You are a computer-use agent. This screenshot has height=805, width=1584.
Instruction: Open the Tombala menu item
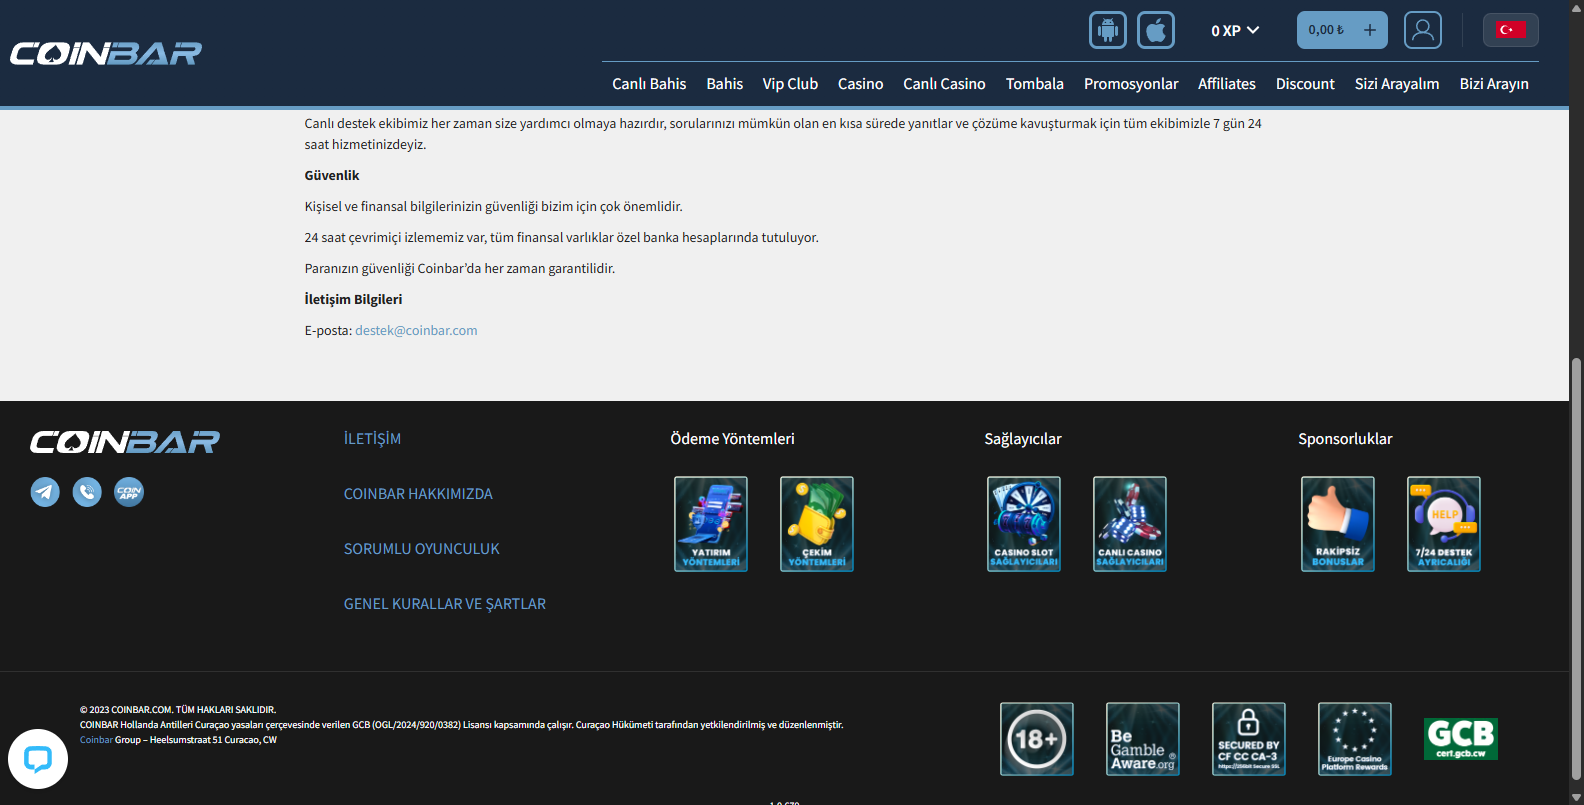coord(1035,84)
